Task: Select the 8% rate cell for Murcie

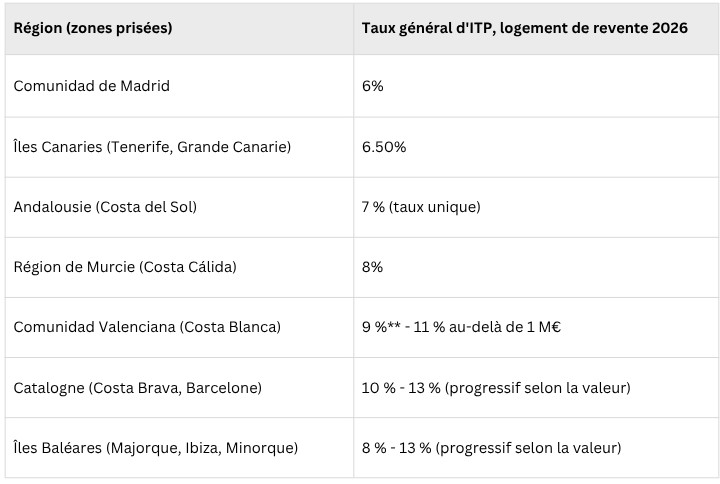Action: click(536, 267)
